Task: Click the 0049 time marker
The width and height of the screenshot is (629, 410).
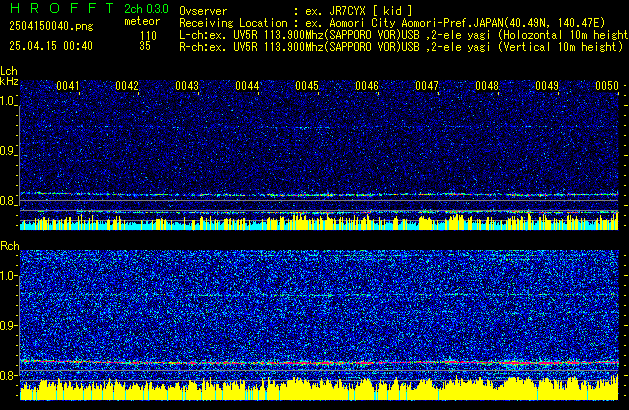Action: 547,86
